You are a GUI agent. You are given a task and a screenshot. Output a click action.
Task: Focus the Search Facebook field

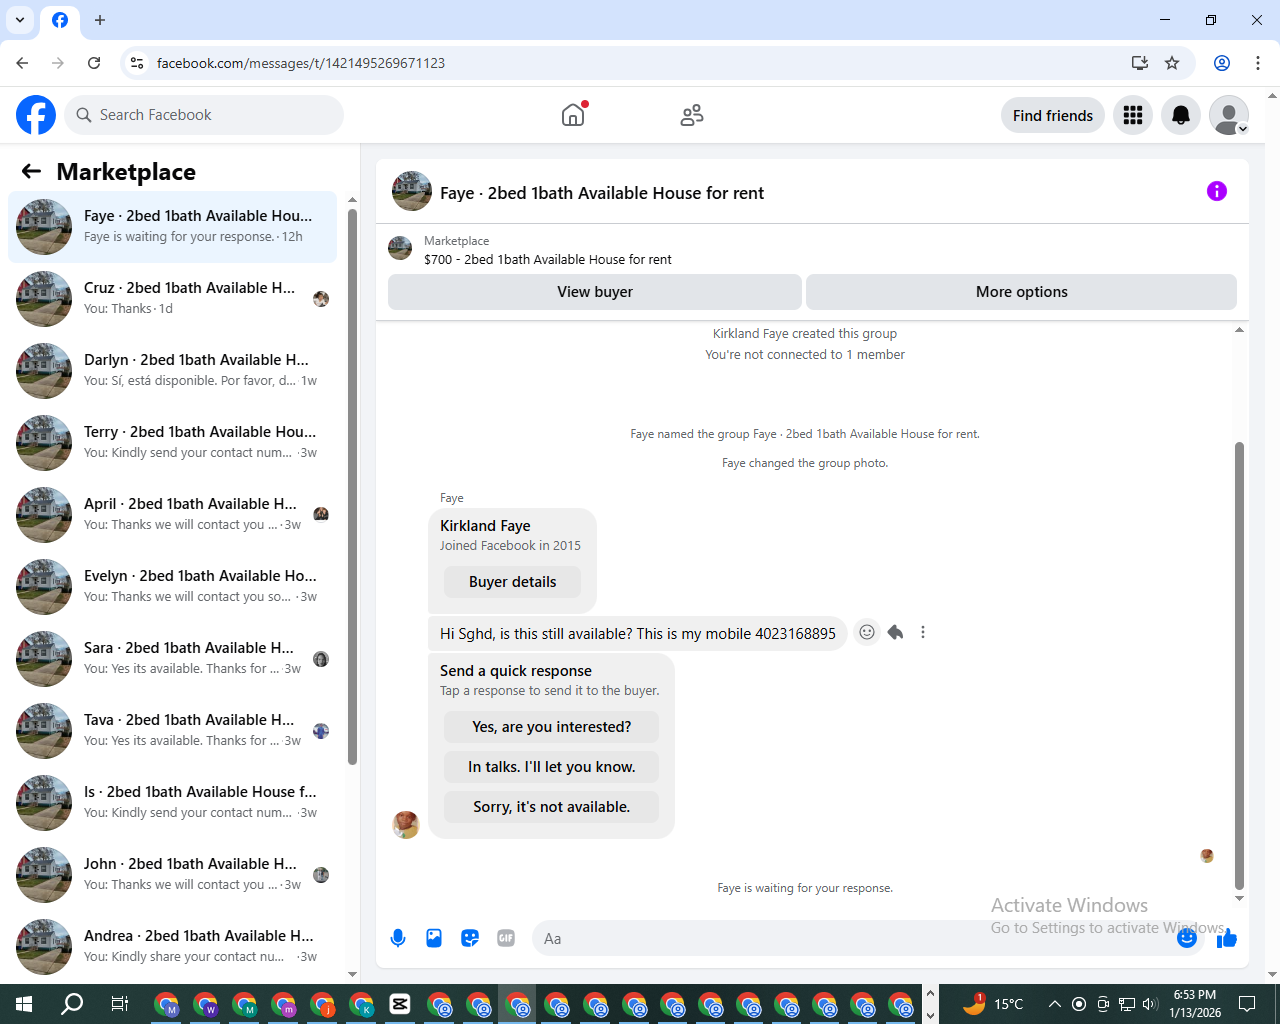(204, 115)
